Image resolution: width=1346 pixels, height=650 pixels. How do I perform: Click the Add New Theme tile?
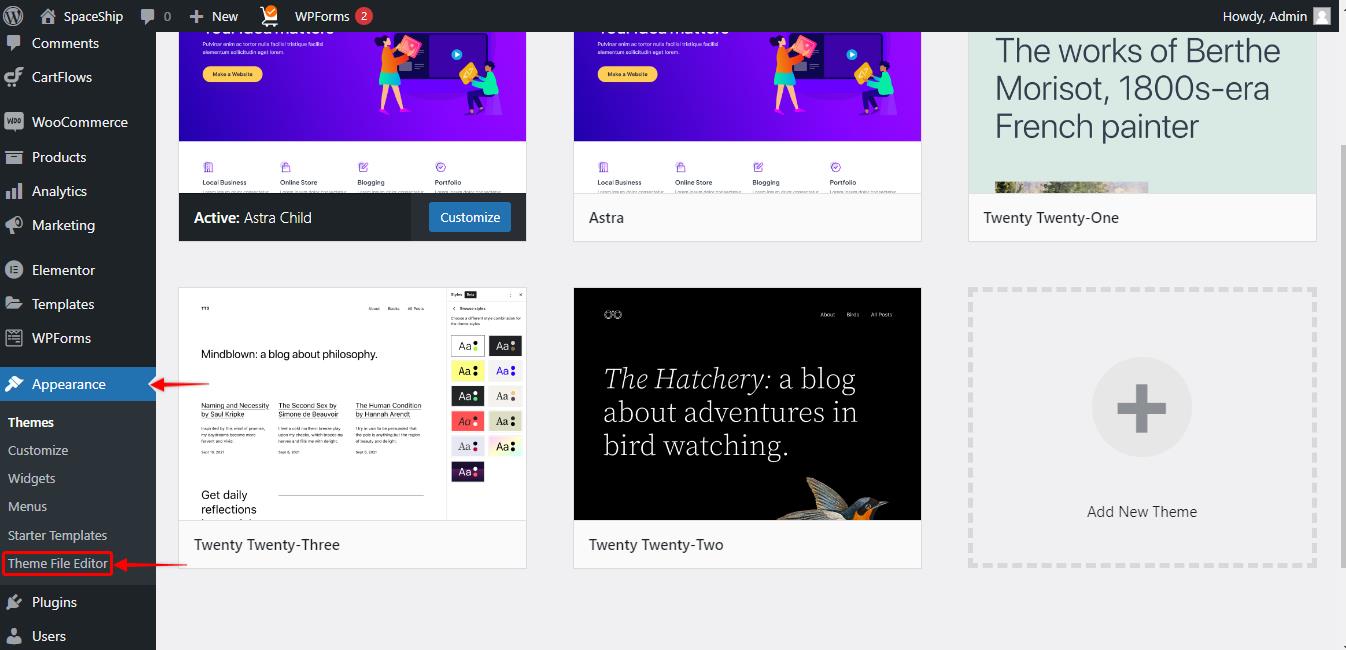coord(1141,428)
